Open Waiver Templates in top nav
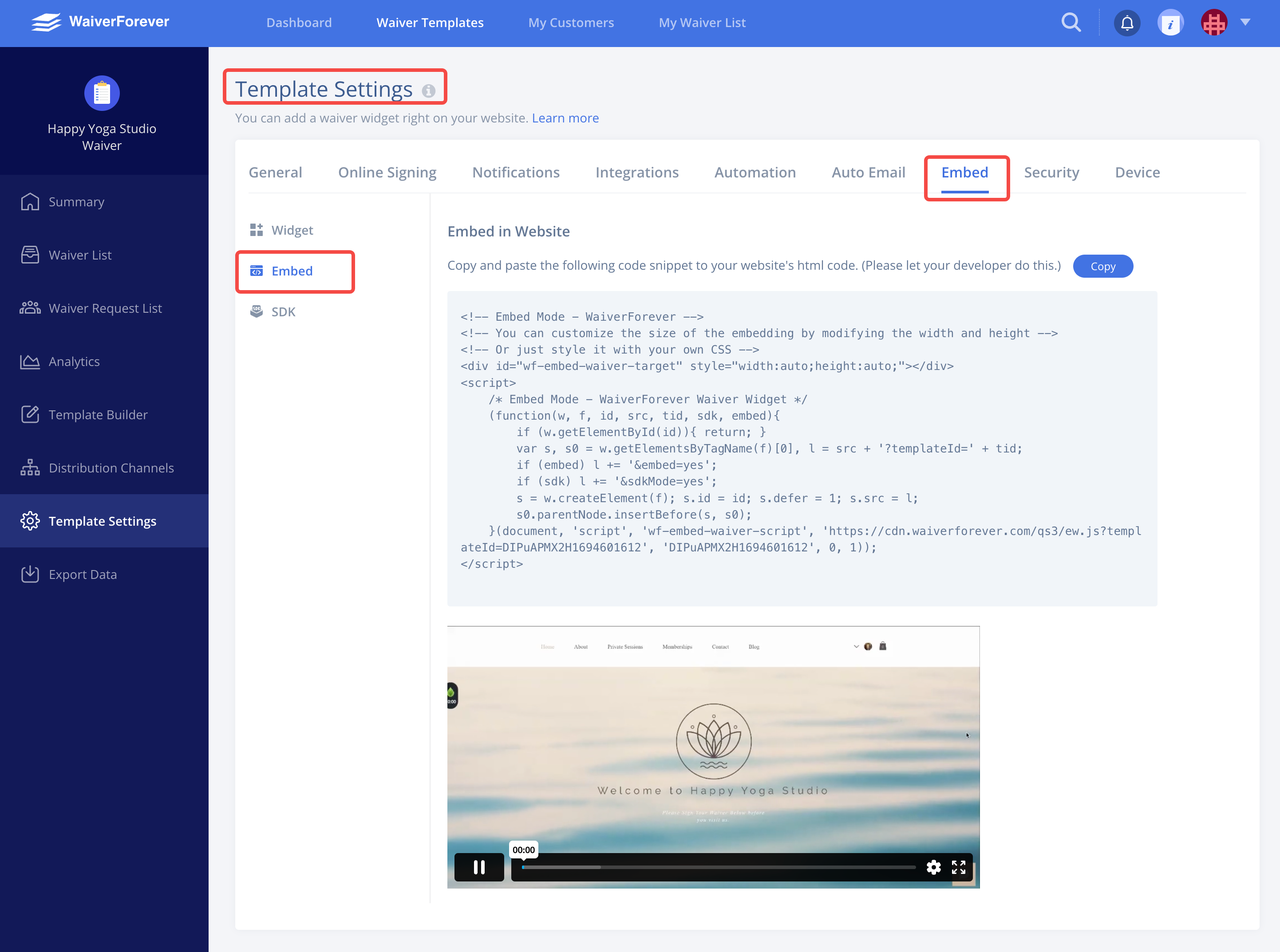The width and height of the screenshot is (1280, 952). click(430, 22)
